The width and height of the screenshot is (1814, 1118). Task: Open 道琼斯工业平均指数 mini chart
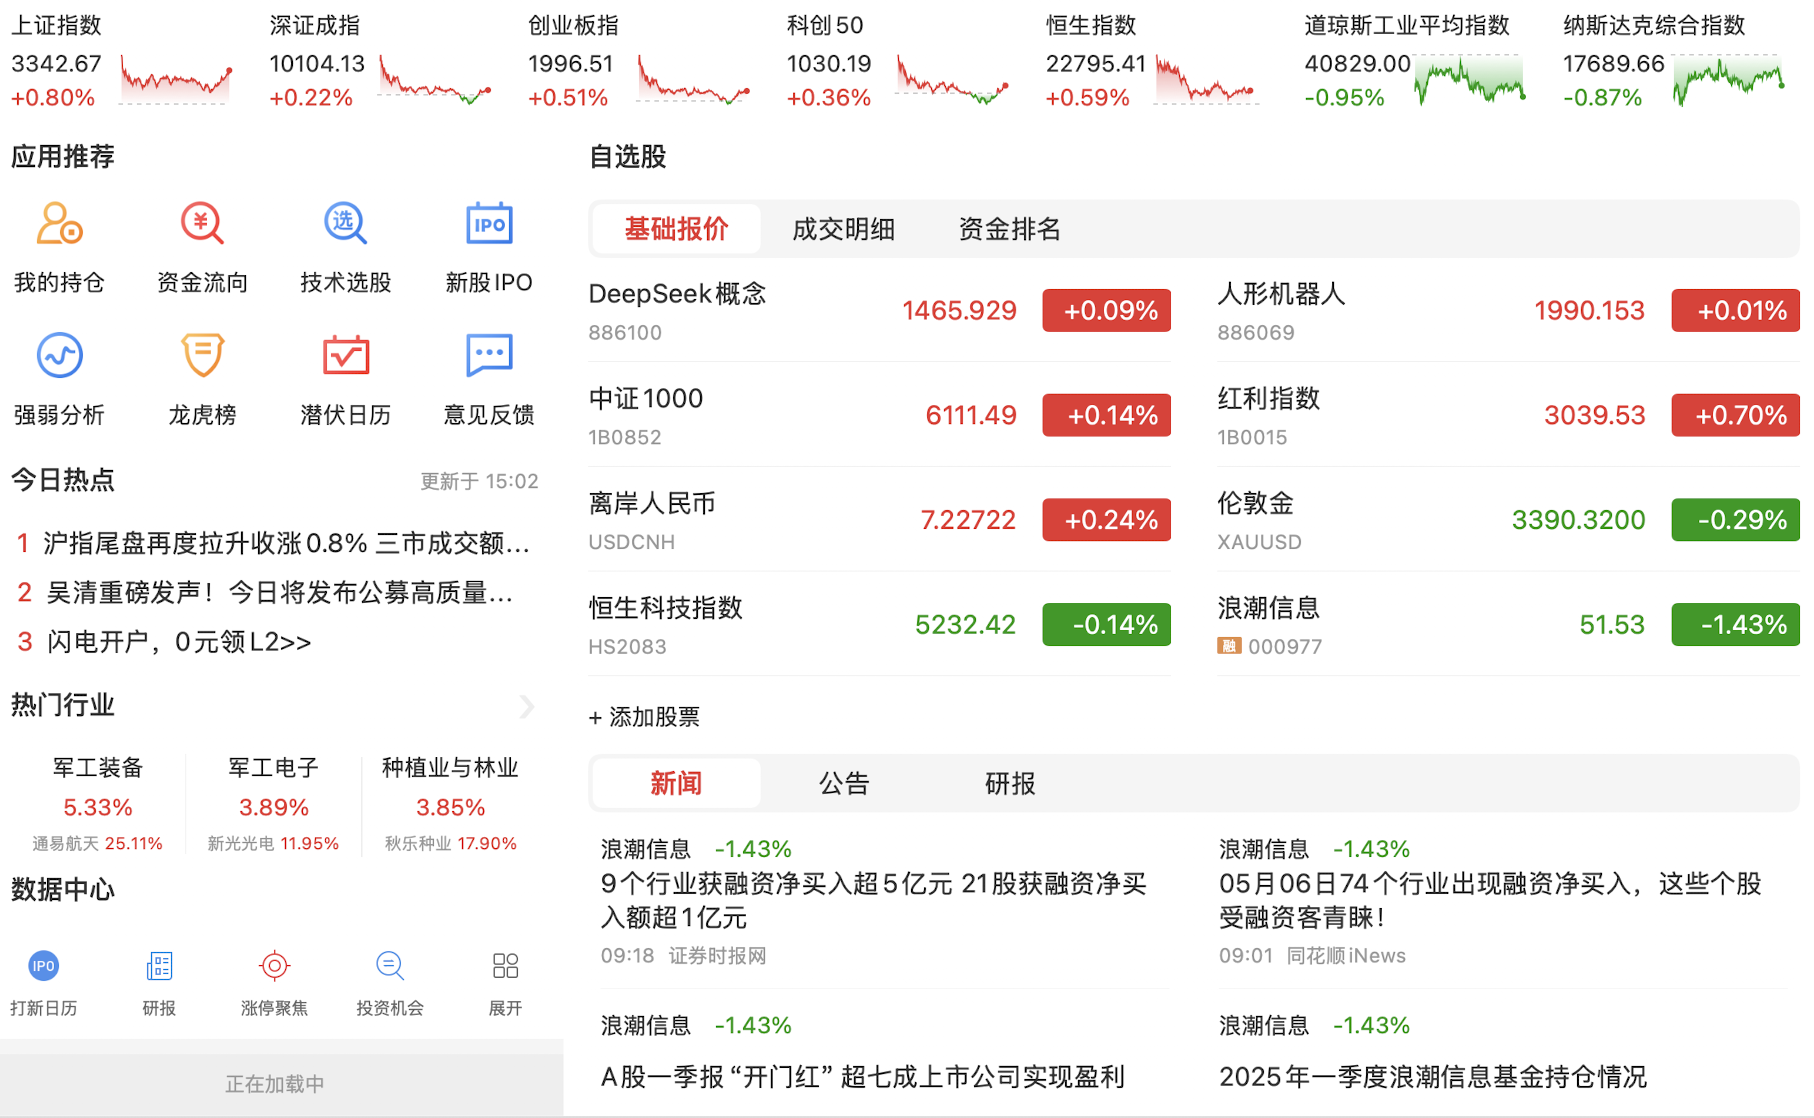point(1469,80)
